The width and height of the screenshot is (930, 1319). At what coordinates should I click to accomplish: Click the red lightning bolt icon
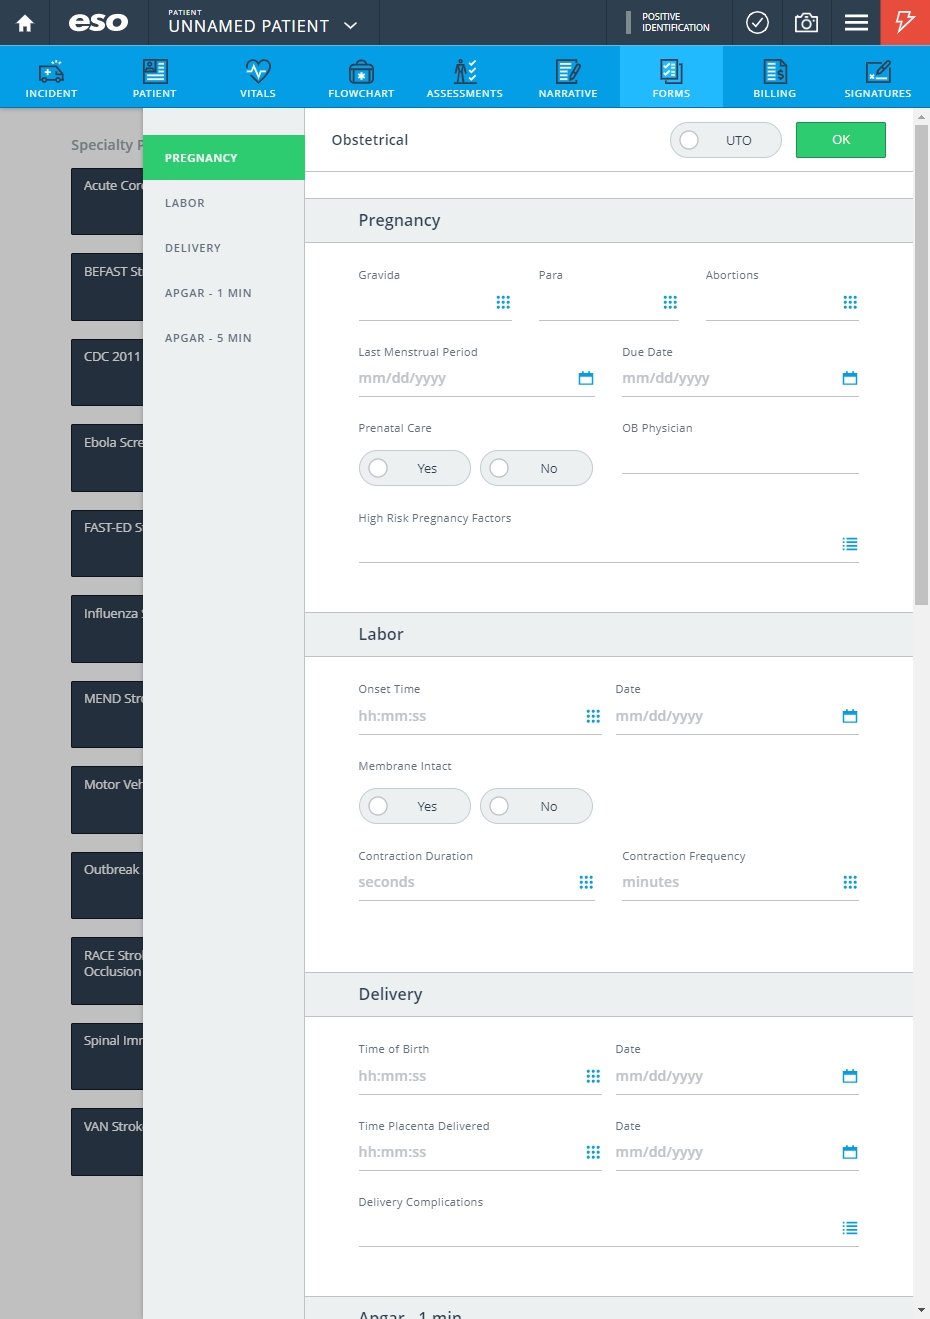[x=905, y=22]
